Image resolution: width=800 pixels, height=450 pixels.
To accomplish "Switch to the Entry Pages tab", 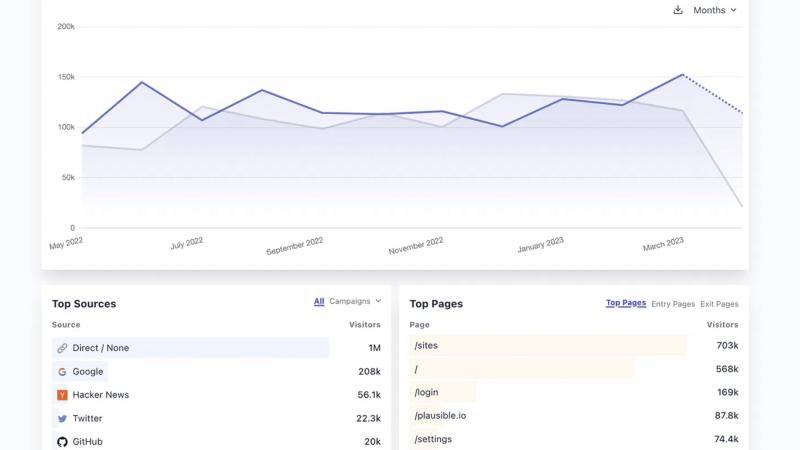I will point(673,304).
